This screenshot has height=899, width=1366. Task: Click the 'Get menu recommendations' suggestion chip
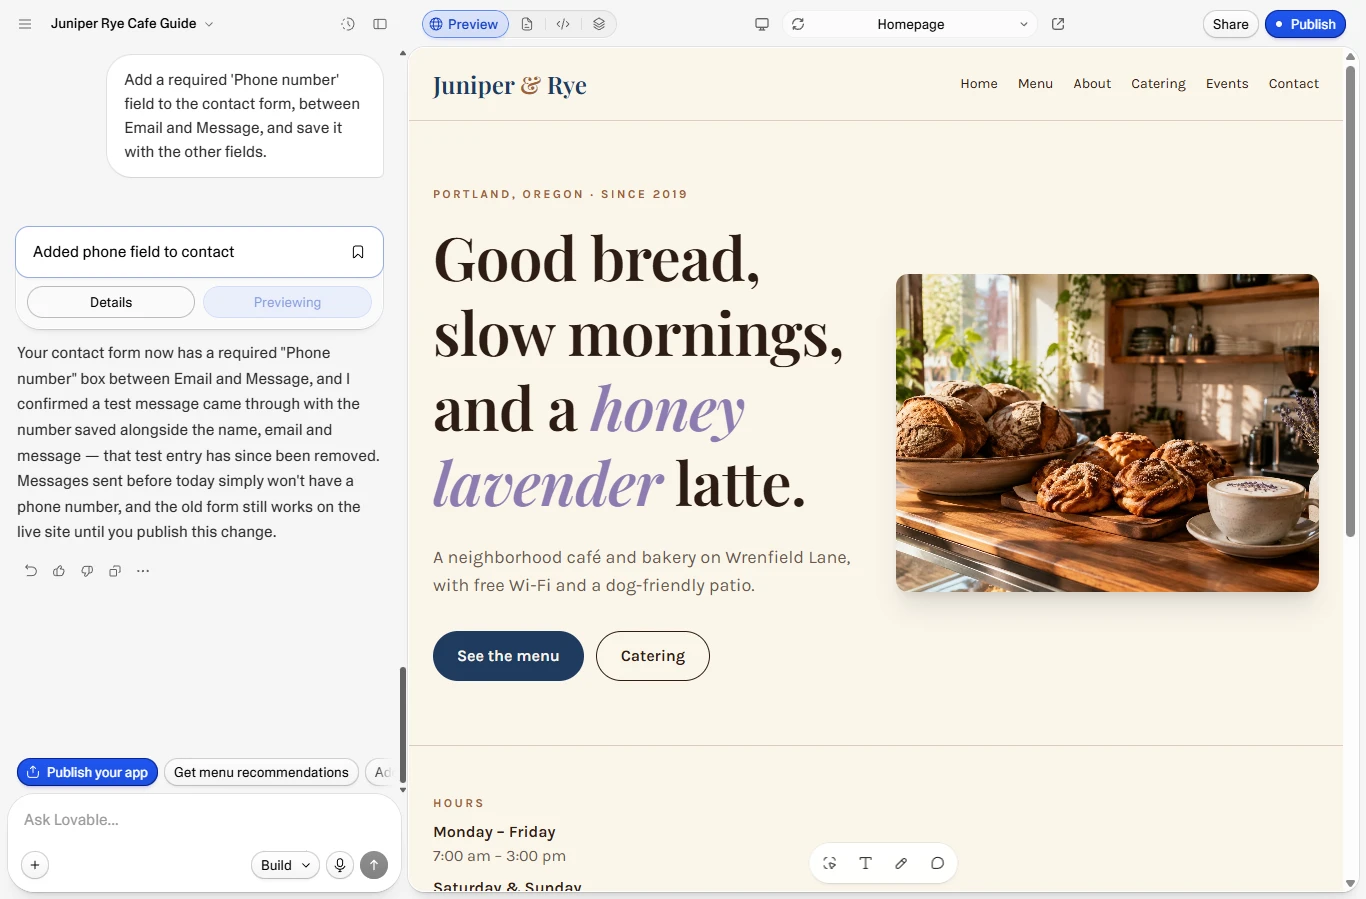(261, 772)
